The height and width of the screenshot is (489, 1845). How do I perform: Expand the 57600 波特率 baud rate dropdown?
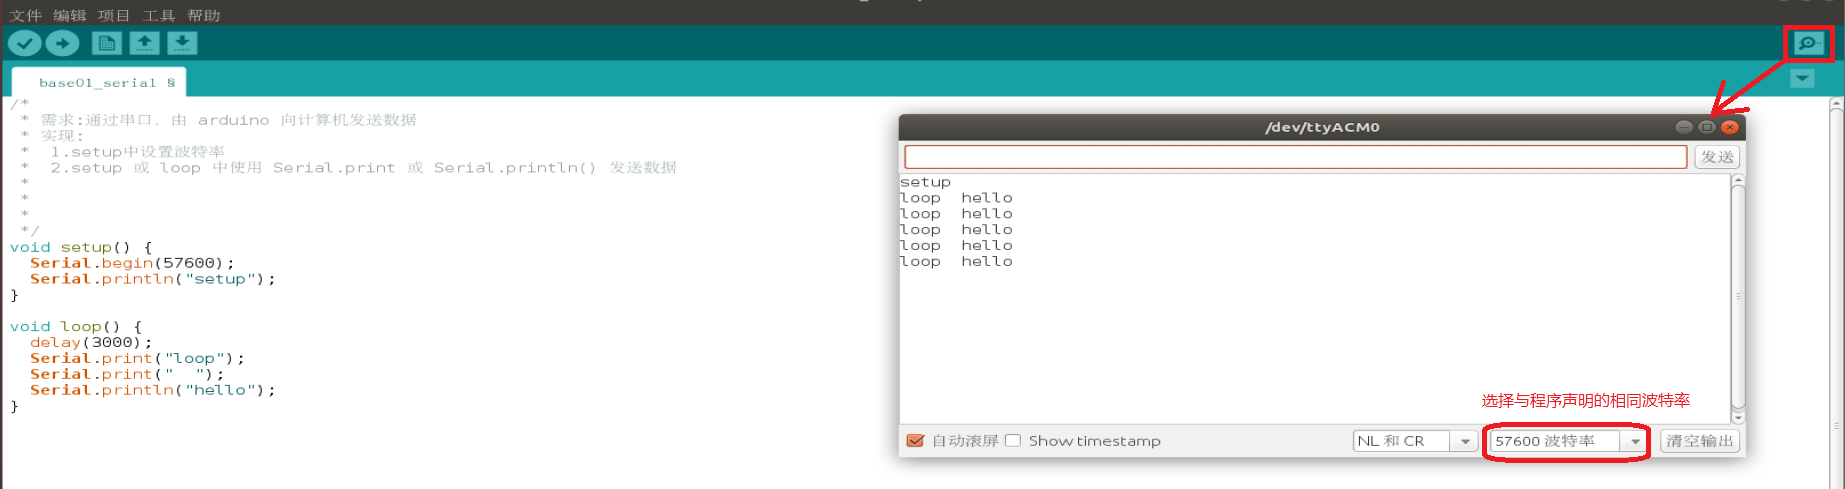[x=1567, y=441]
